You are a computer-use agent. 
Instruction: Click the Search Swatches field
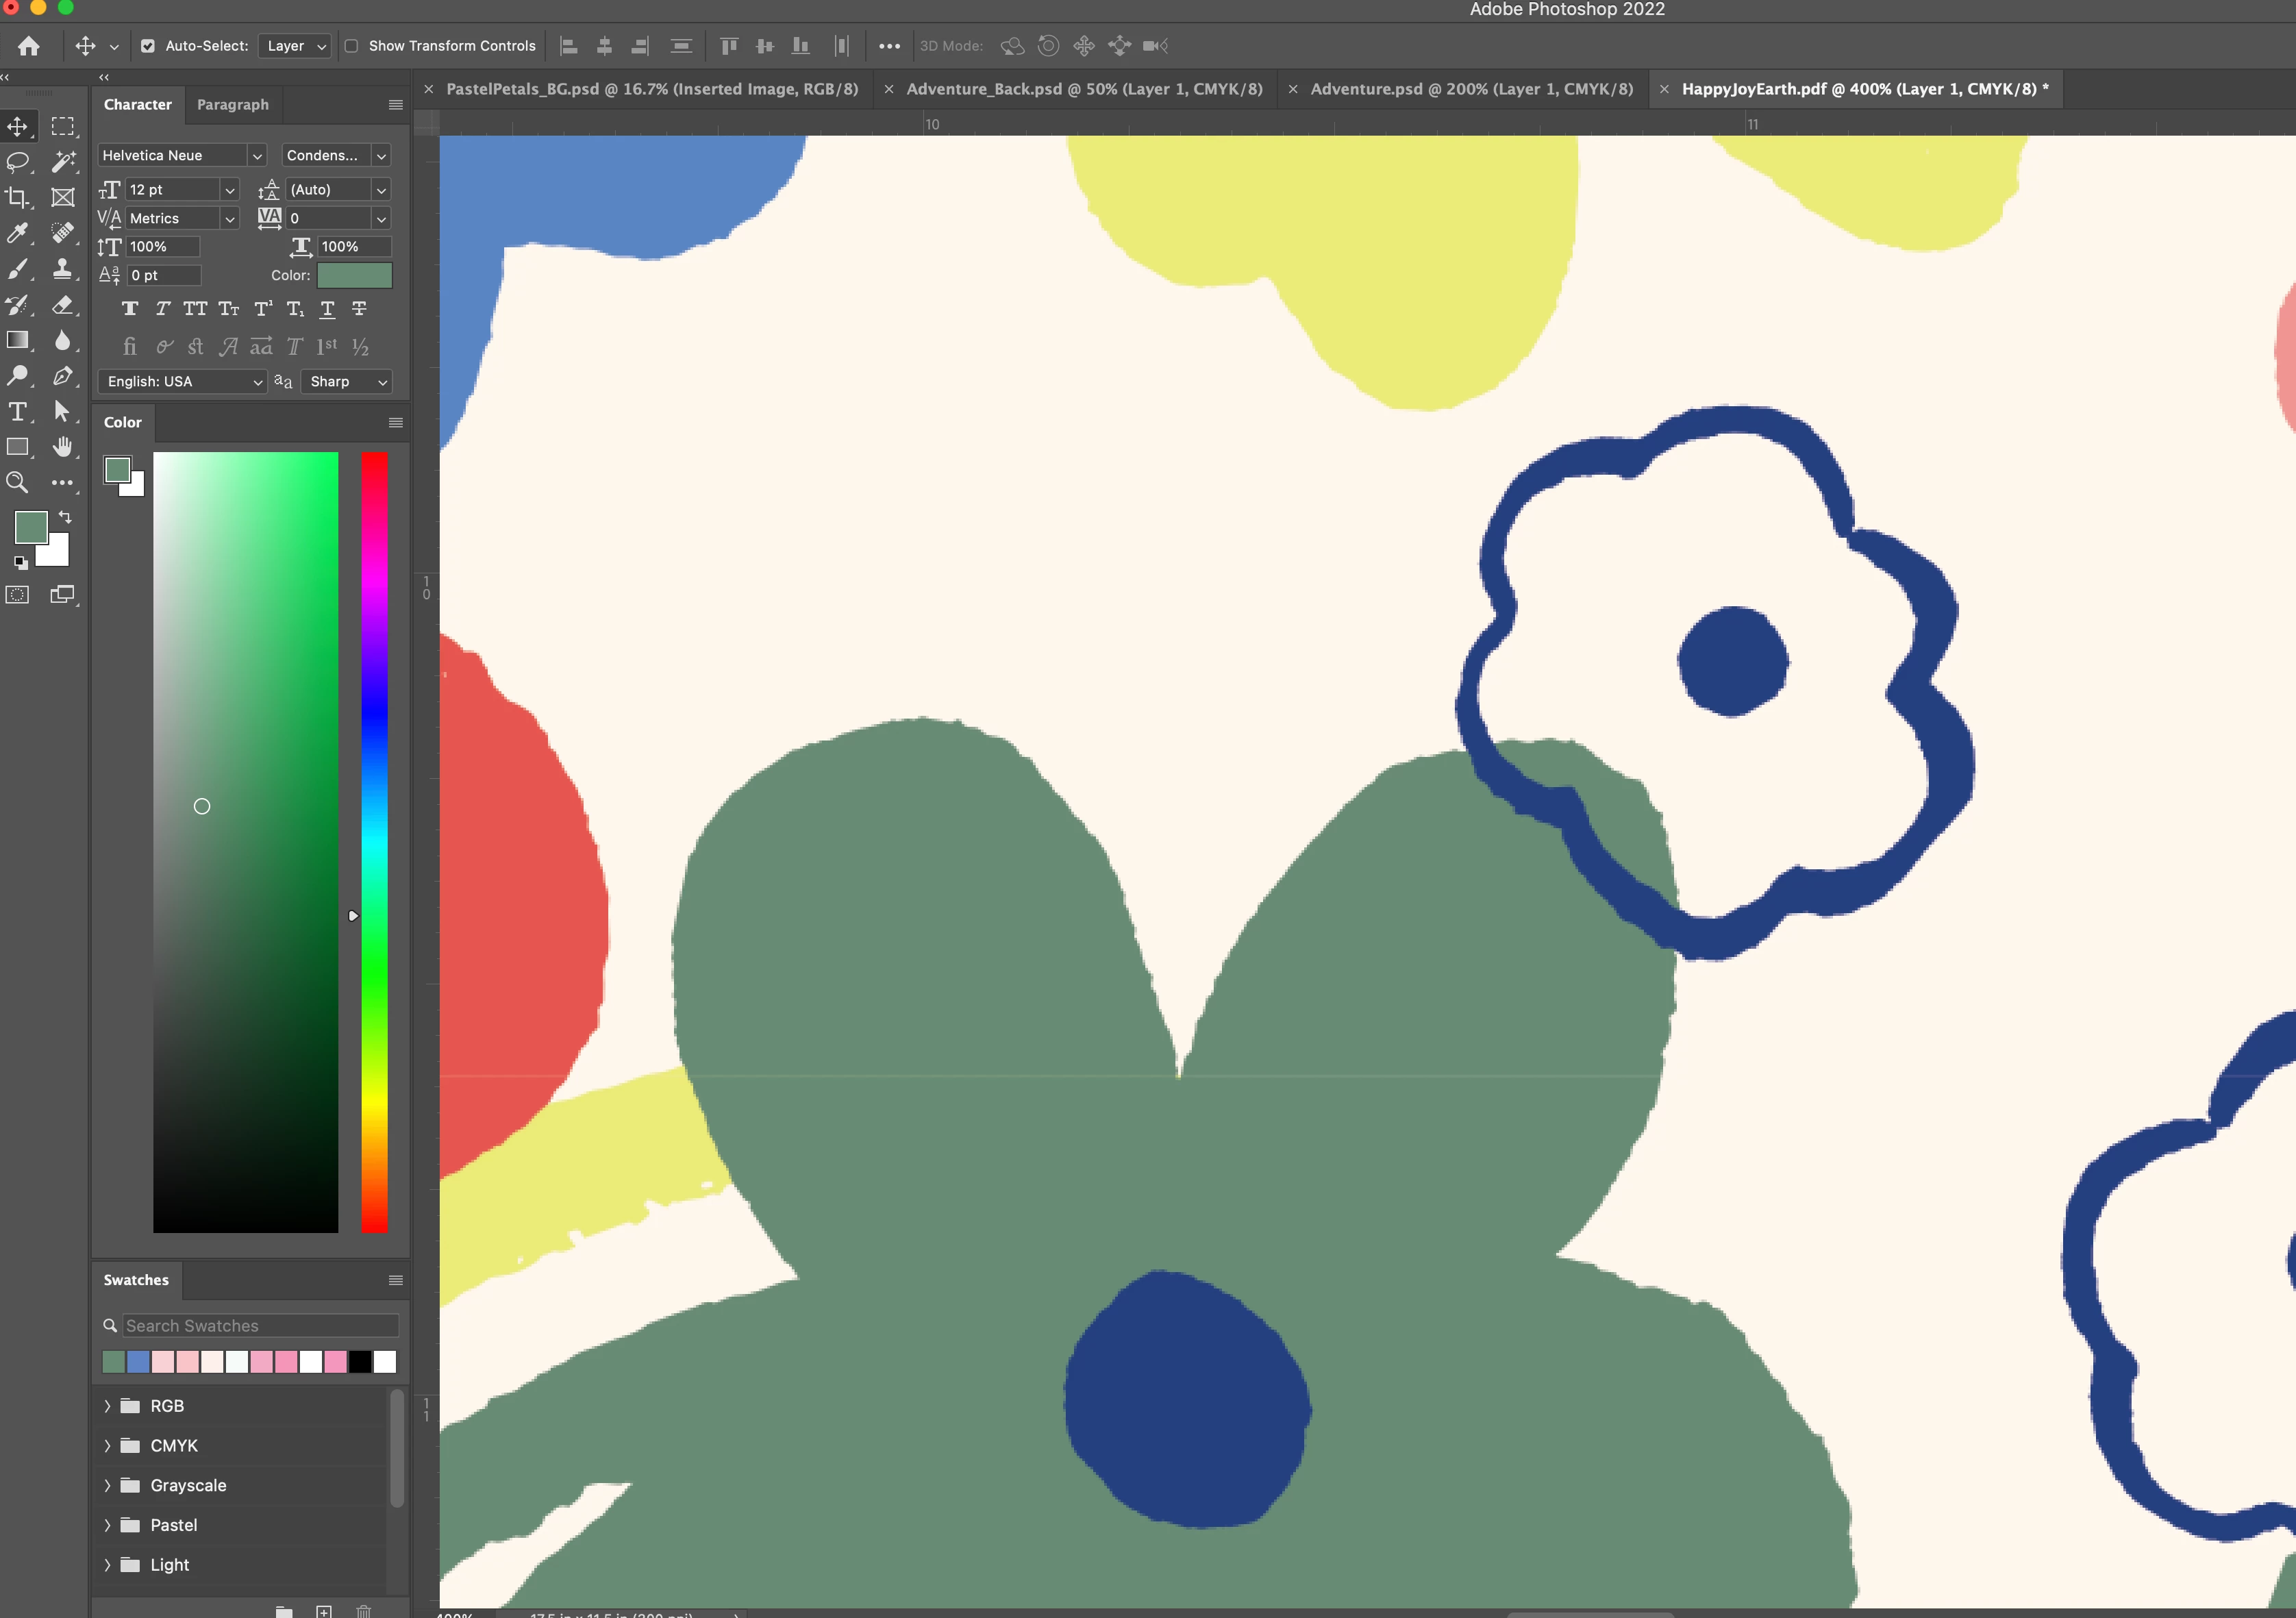point(260,1325)
